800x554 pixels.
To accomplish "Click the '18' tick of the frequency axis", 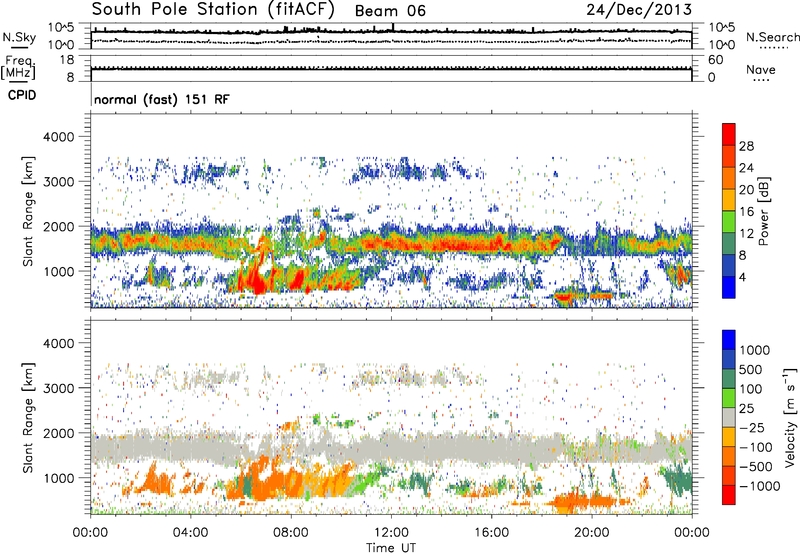I will (67, 60).
